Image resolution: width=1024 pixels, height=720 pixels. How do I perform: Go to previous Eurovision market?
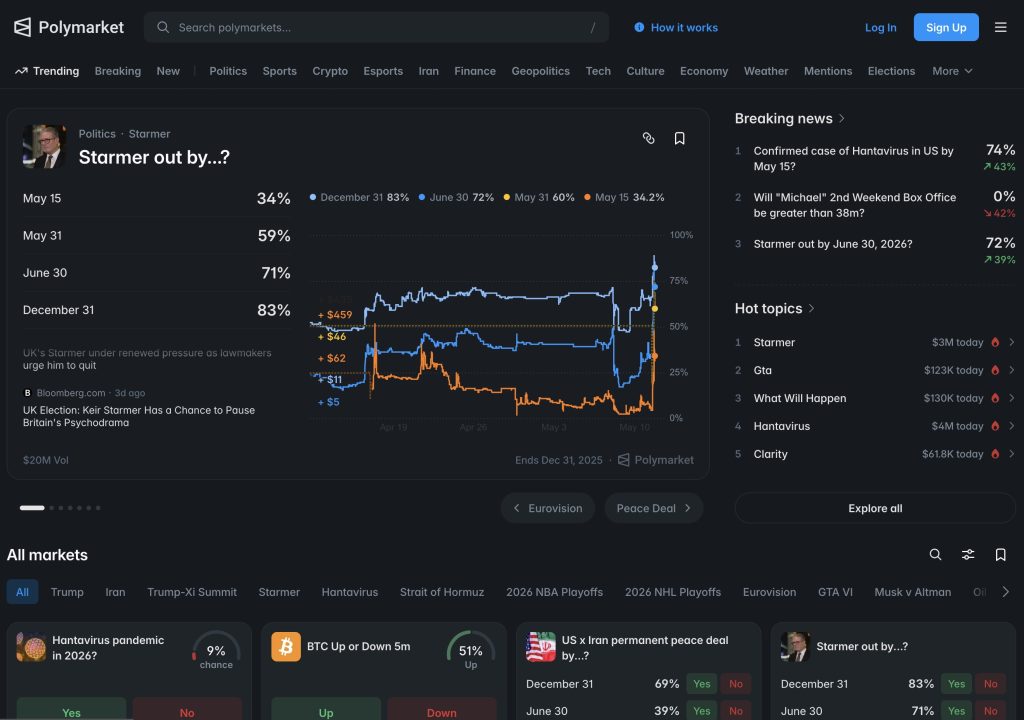click(547, 508)
